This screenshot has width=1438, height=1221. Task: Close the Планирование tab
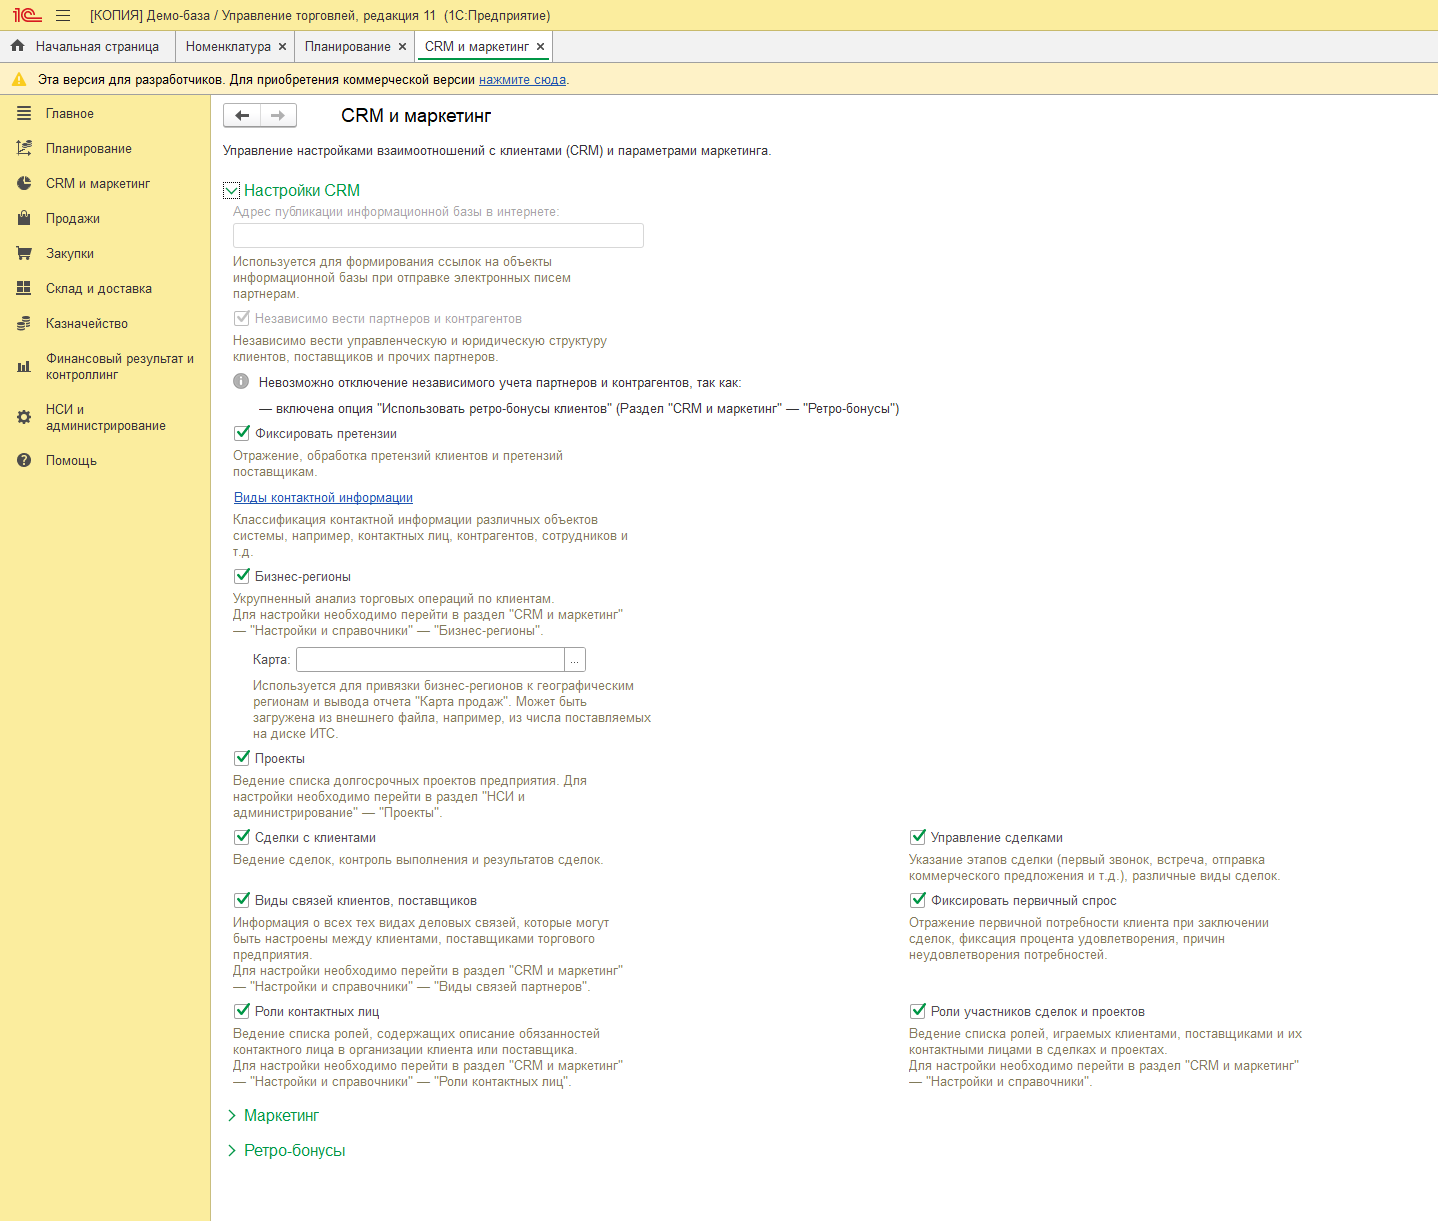403,47
